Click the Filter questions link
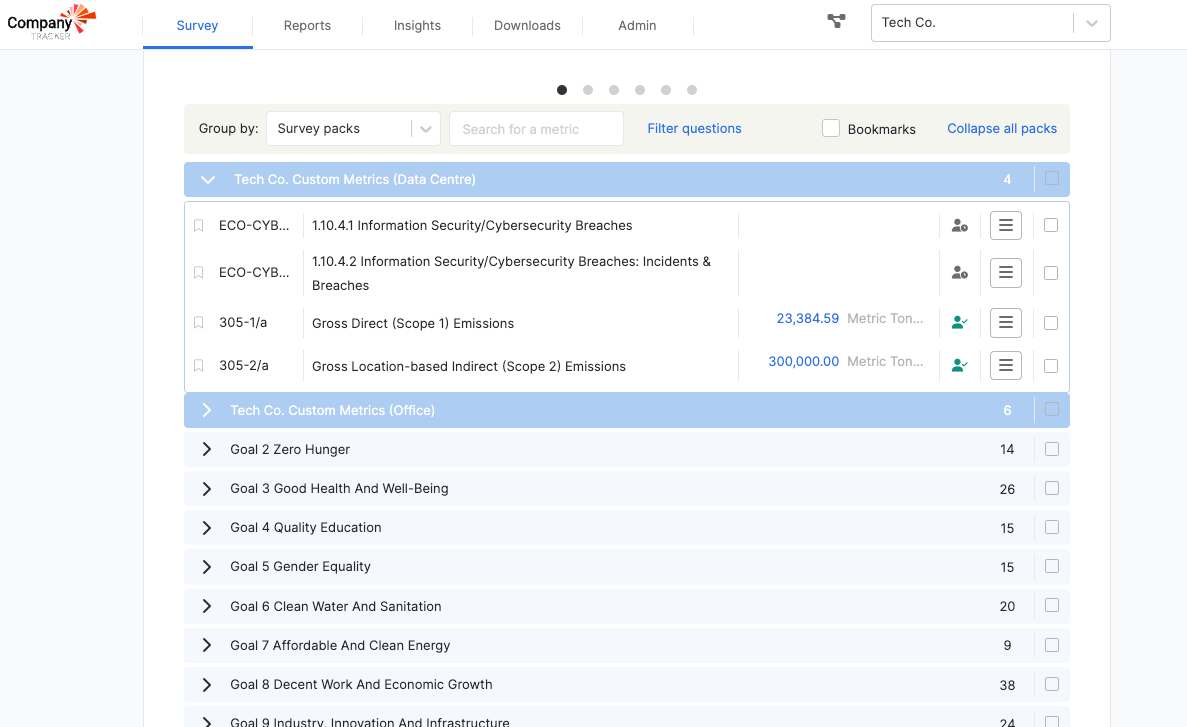This screenshot has width=1187, height=727. click(x=694, y=128)
